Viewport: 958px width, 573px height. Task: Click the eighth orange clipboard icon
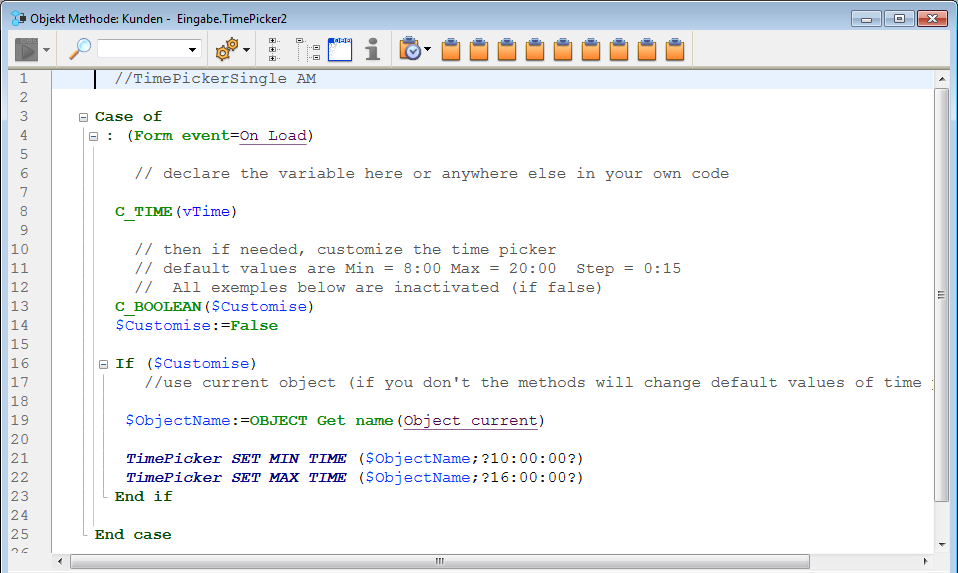[x=647, y=49]
